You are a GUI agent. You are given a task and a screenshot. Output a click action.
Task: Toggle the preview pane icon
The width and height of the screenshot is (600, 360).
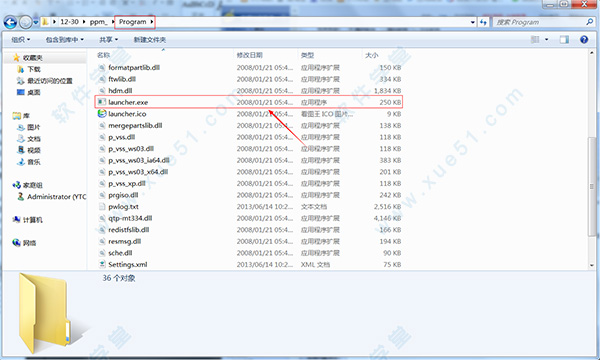click(564, 39)
